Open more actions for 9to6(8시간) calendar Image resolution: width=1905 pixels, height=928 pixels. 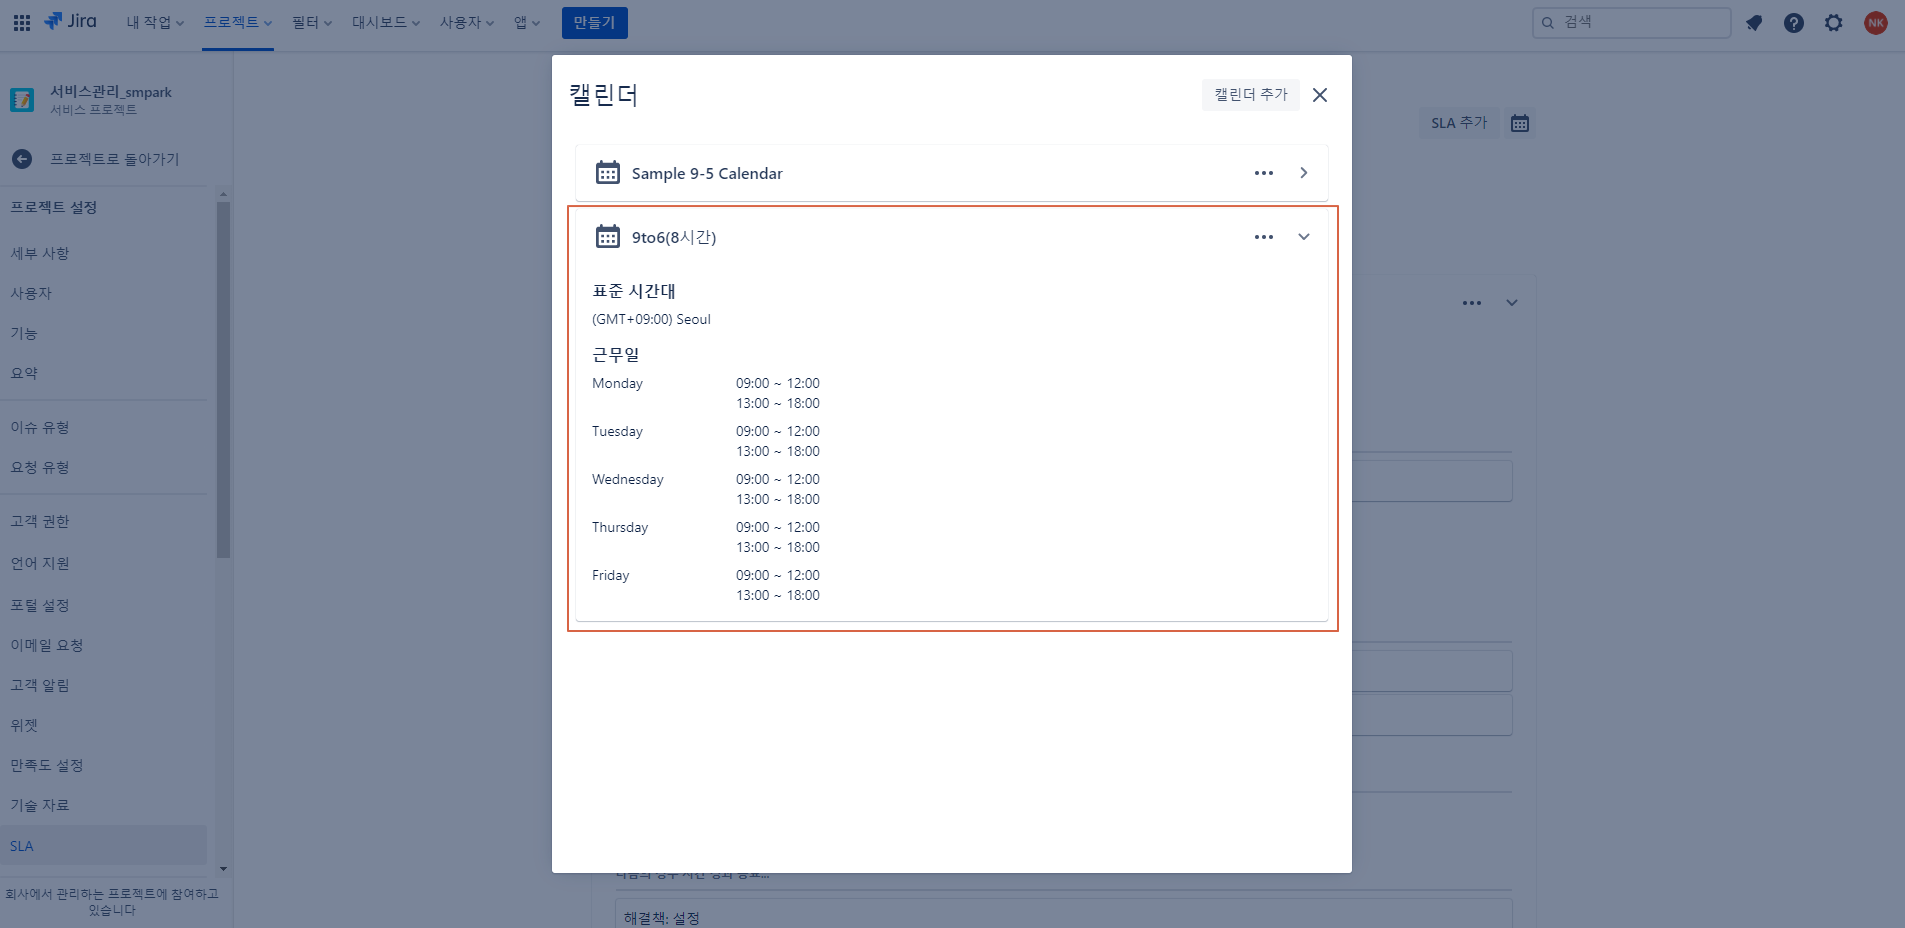(1264, 237)
